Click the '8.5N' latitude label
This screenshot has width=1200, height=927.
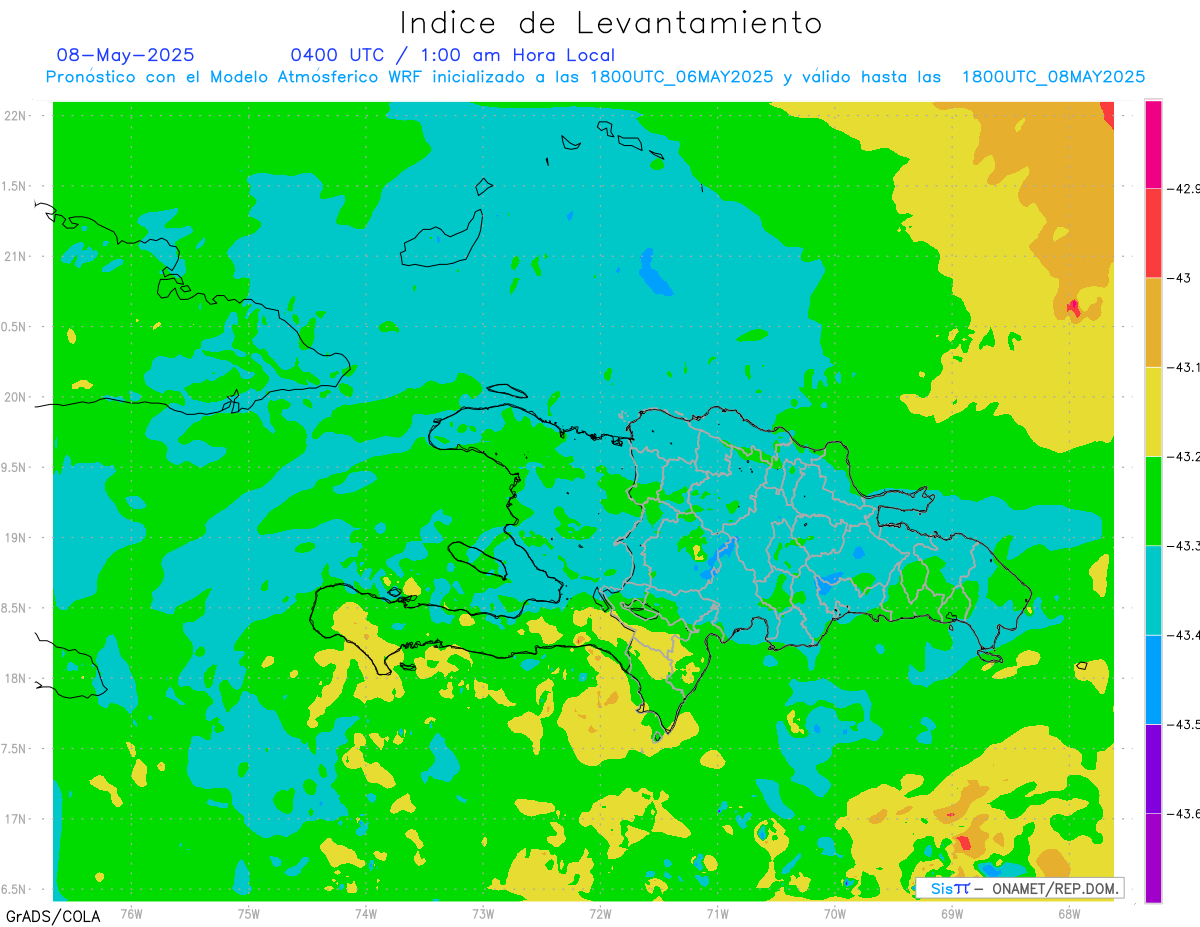12,608
